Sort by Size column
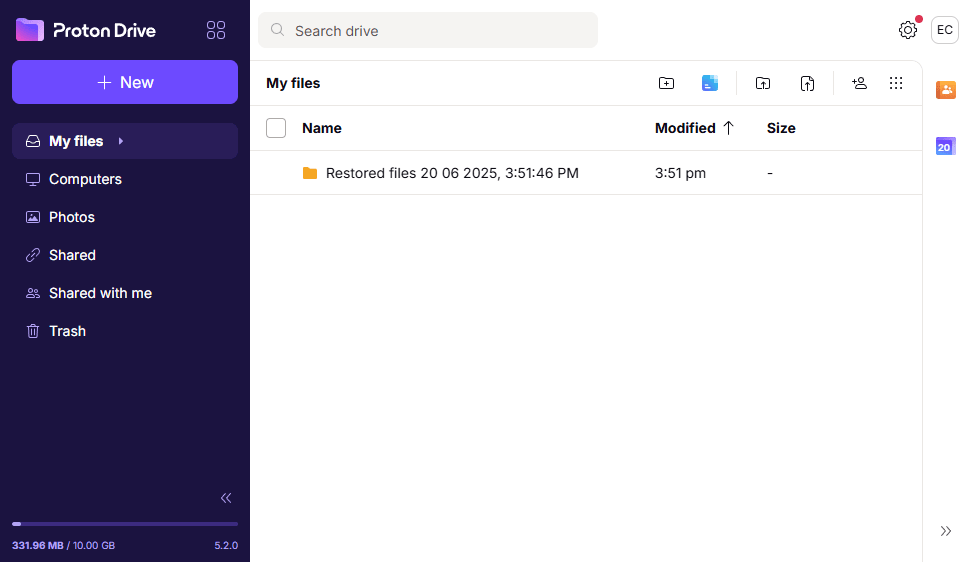 pyautogui.click(x=781, y=128)
